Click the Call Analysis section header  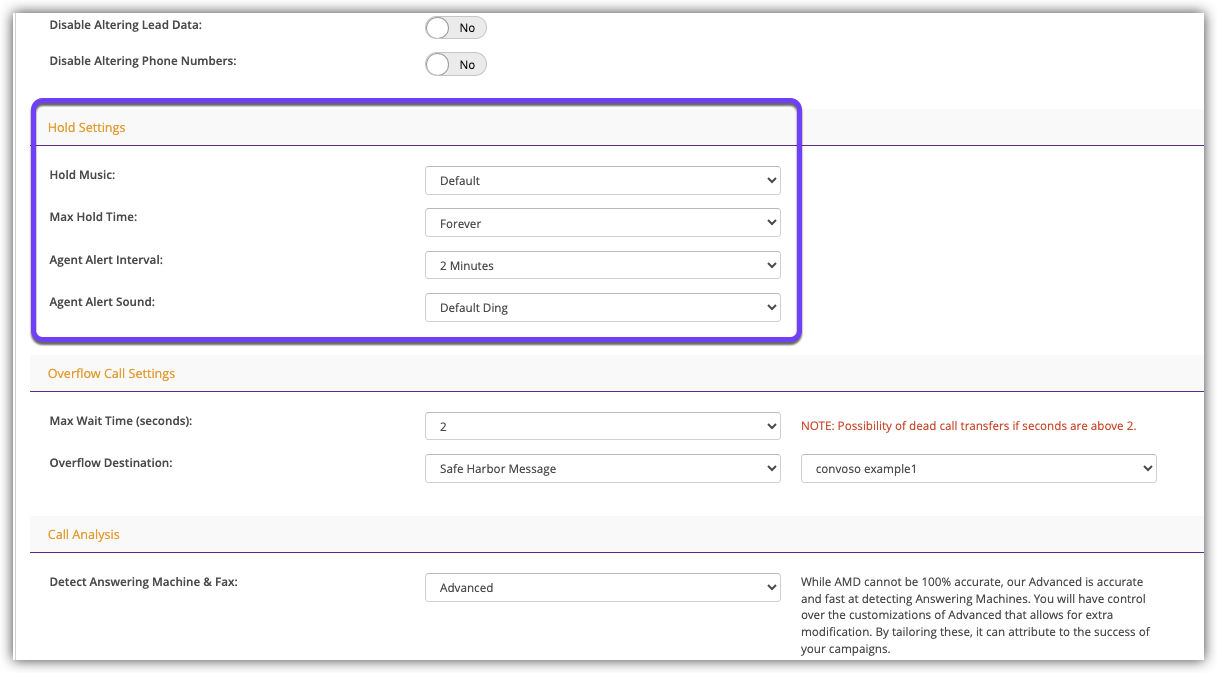click(x=84, y=534)
